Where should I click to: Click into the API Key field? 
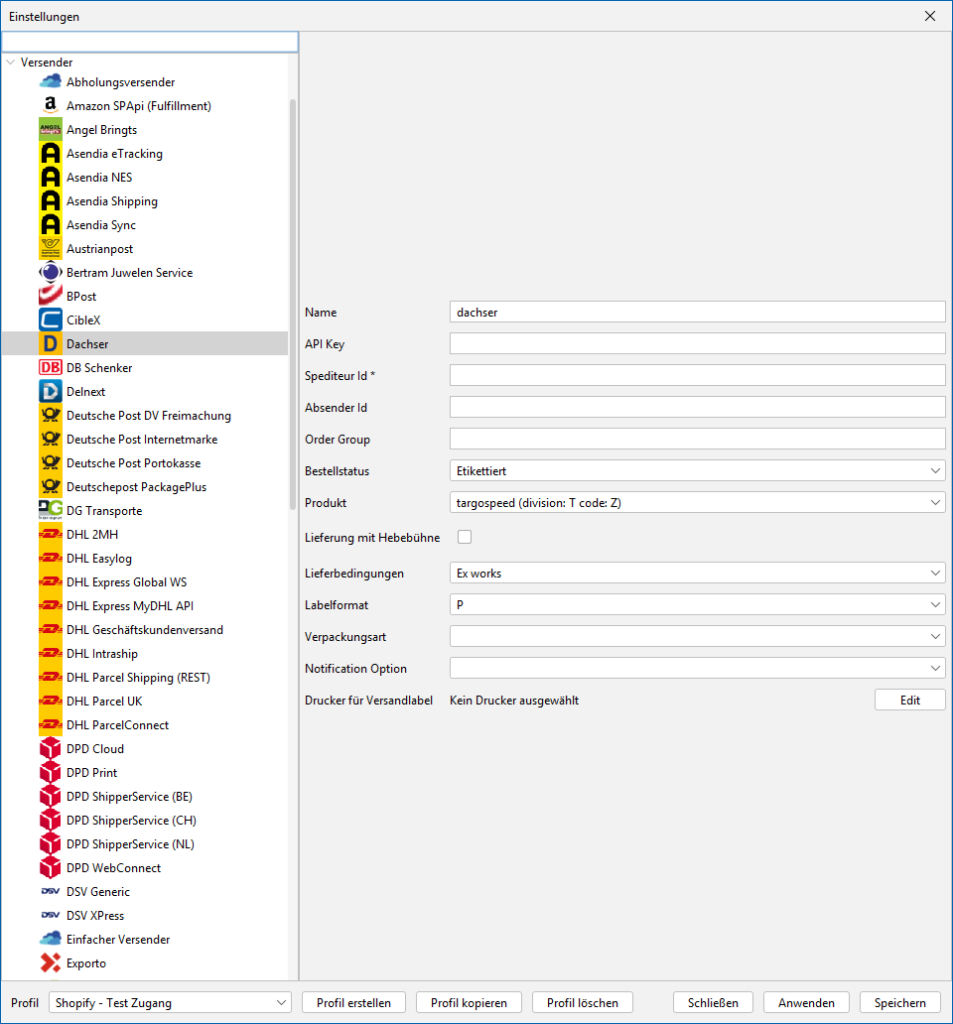pyautogui.click(x=697, y=344)
